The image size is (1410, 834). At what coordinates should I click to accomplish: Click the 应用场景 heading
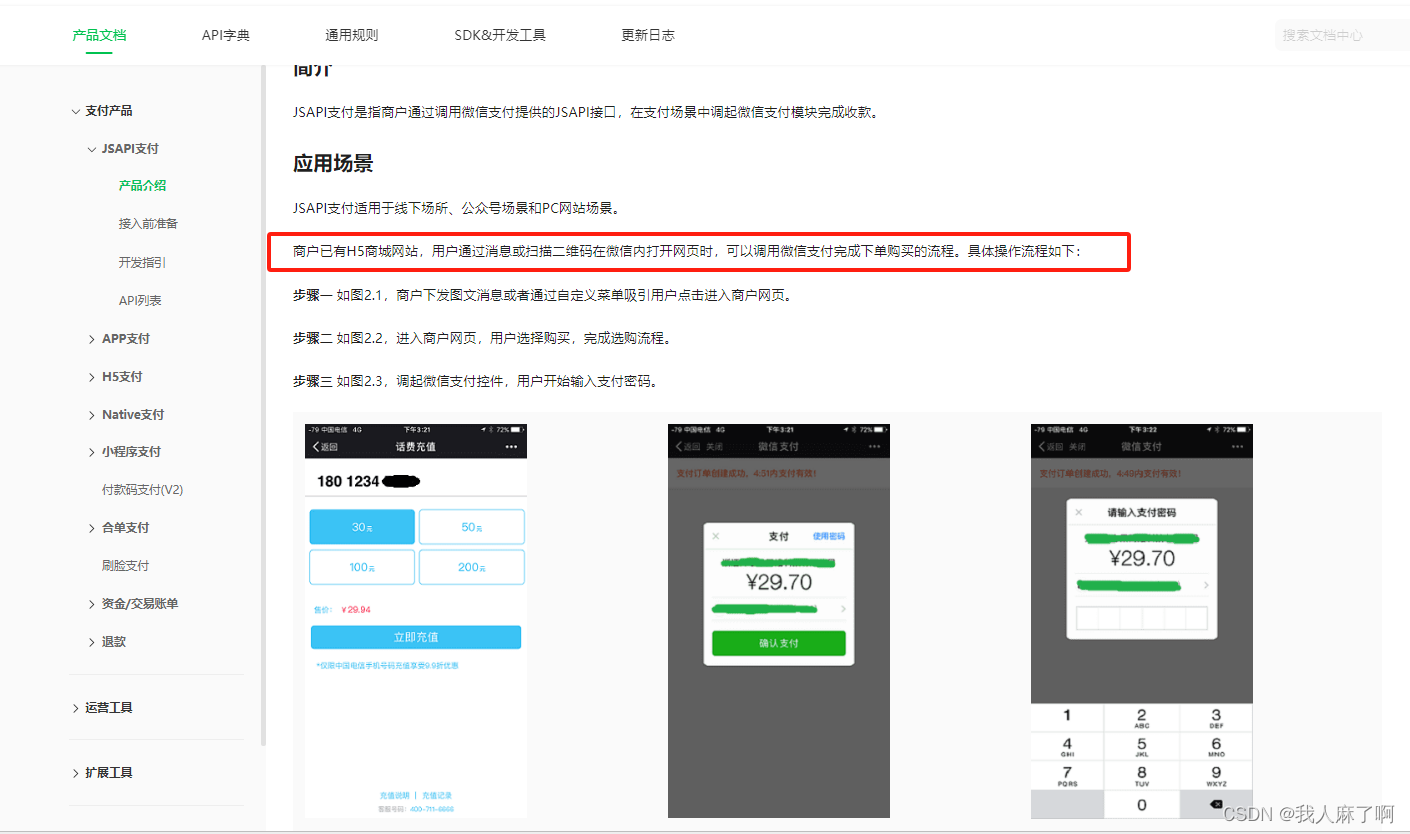[333, 163]
